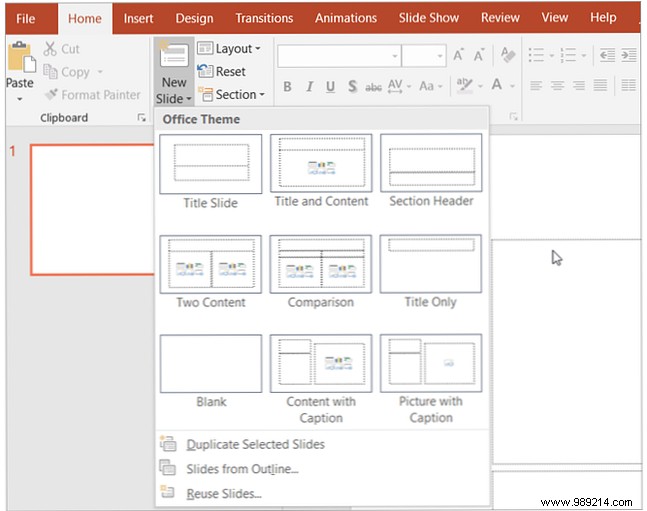Switch to the View tab

[x=555, y=17]
